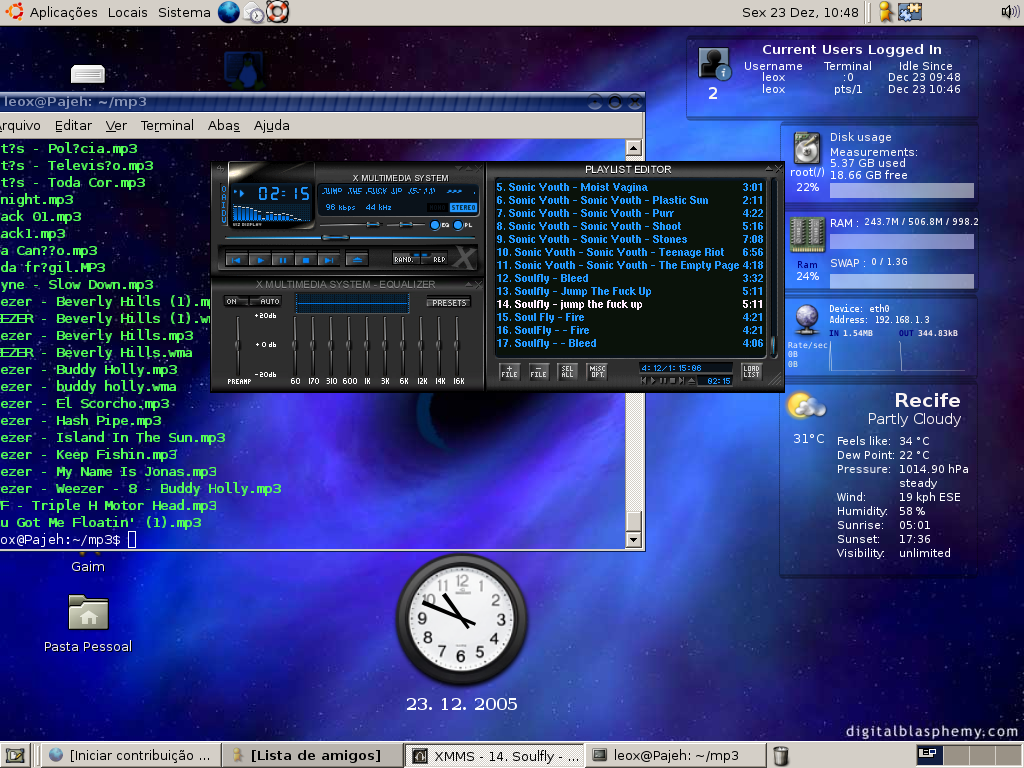Open the Sistema menu in top panel

pos(184,12)
